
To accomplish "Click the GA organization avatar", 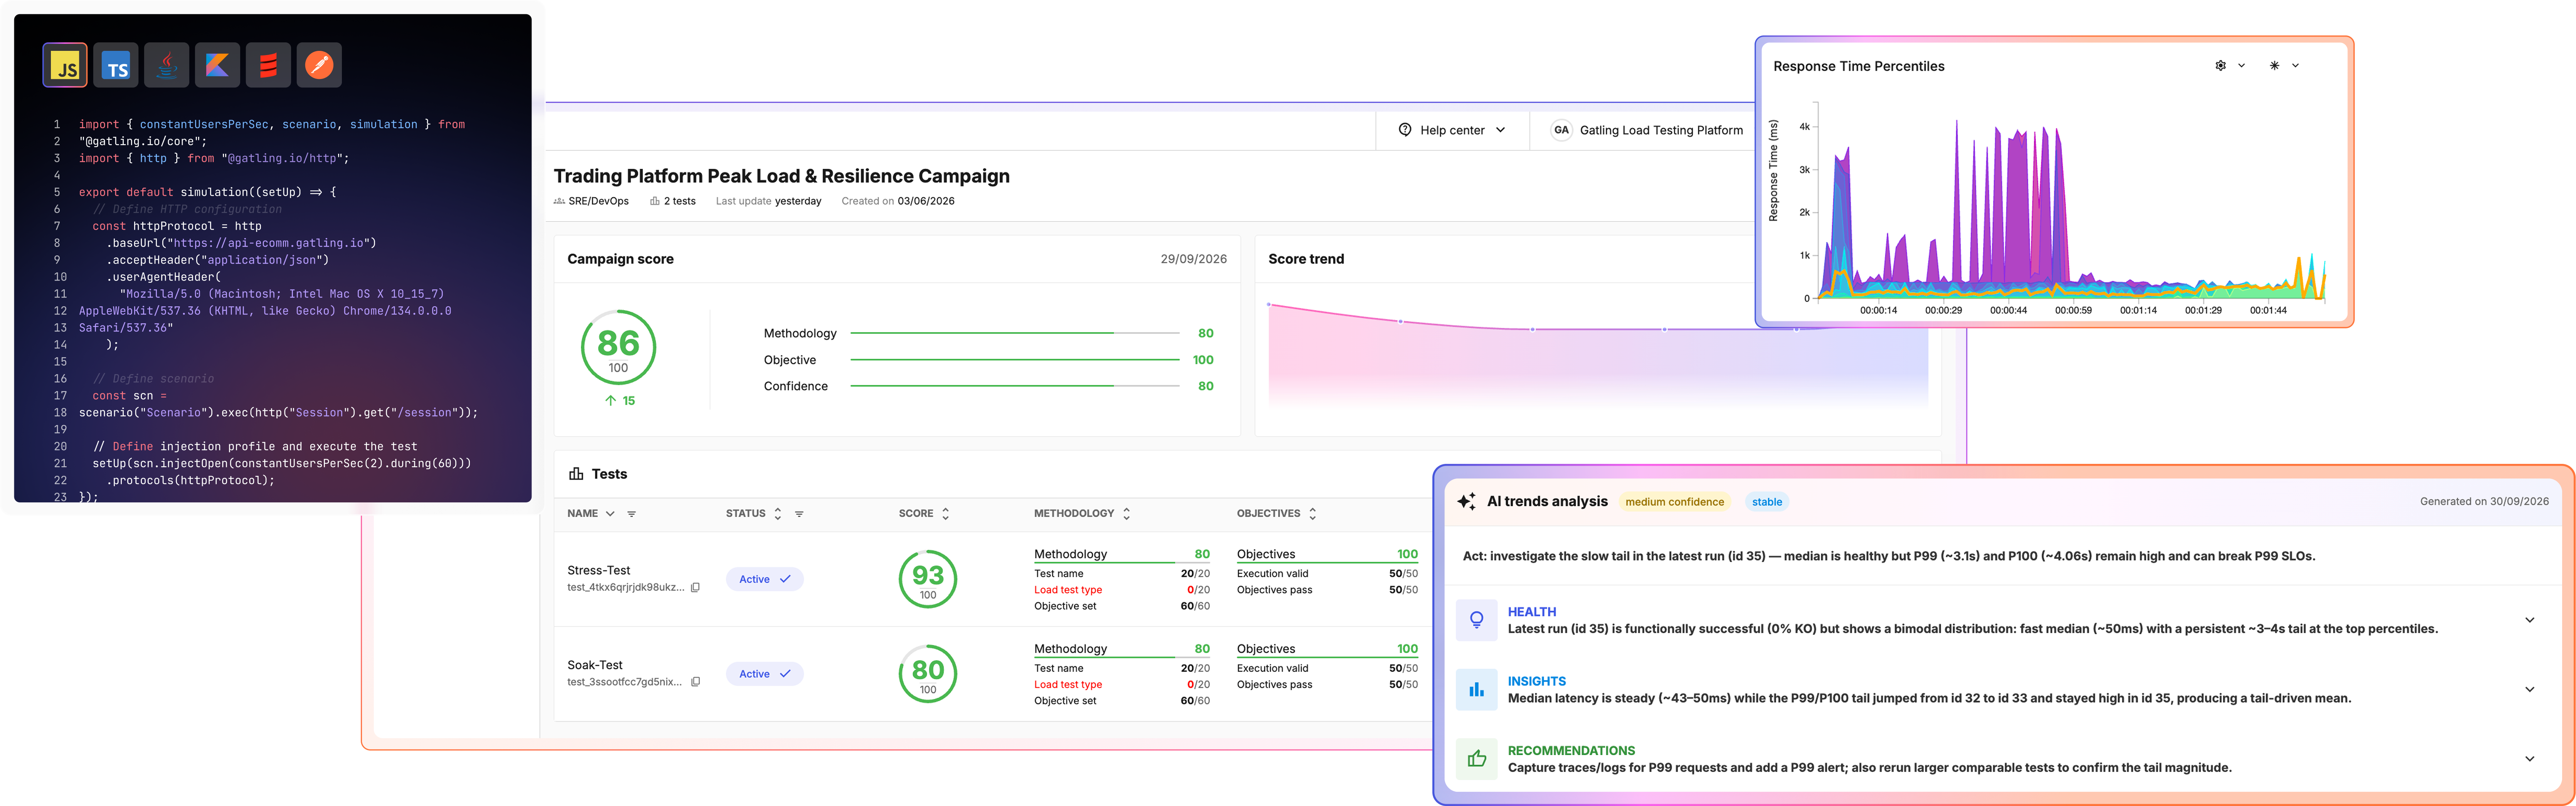I will click(1561, 130).
